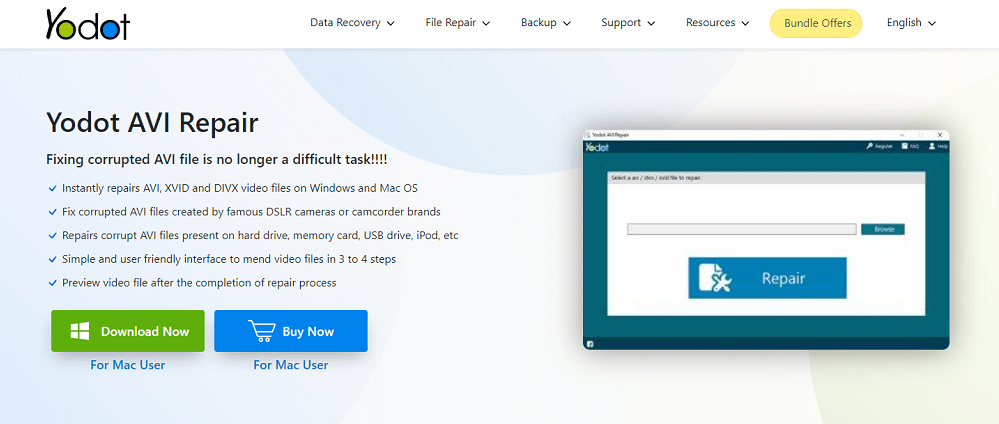The height and width of the screenshot is (424, 999).
Task: Click the repair wrench file icon
Action: coord(715,278)
